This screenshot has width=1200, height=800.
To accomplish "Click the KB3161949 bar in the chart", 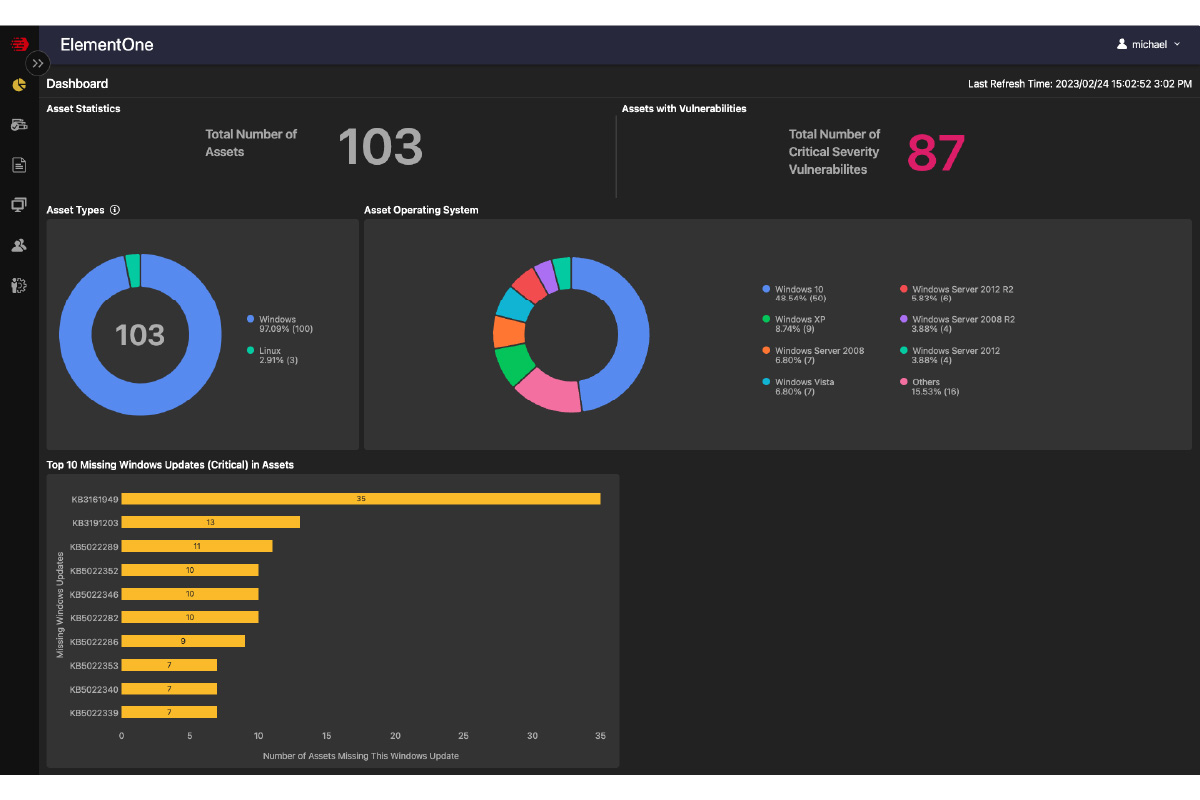I will [361, 498].
